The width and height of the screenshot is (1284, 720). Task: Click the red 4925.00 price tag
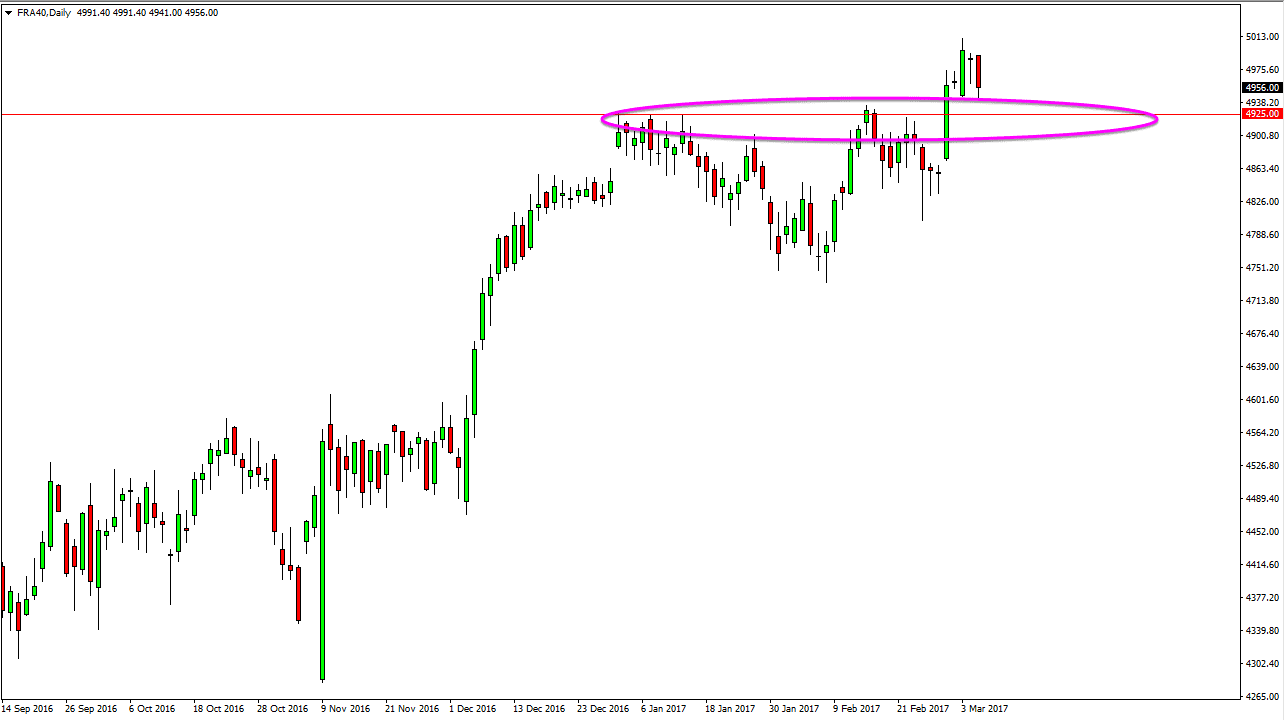click(x=1263, y=114)
